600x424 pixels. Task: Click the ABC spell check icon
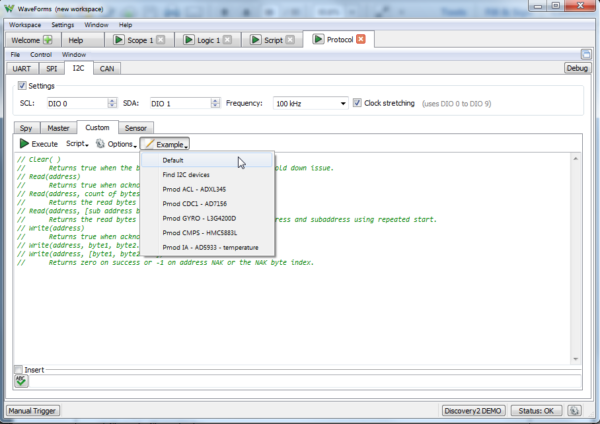click(x=21, y=381)
